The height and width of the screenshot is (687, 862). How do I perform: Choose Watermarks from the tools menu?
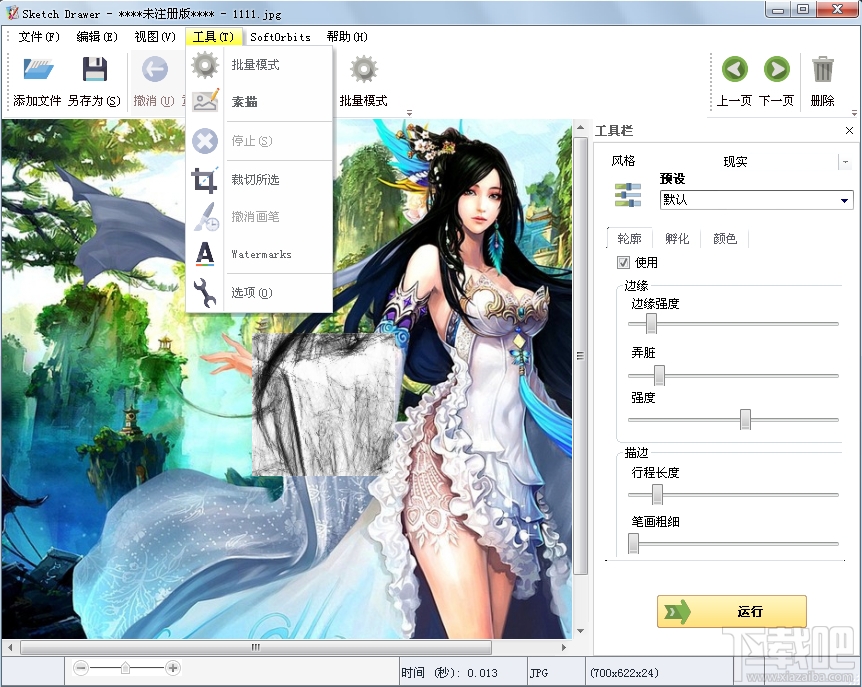pyautogui.click(x=259, y=254)
